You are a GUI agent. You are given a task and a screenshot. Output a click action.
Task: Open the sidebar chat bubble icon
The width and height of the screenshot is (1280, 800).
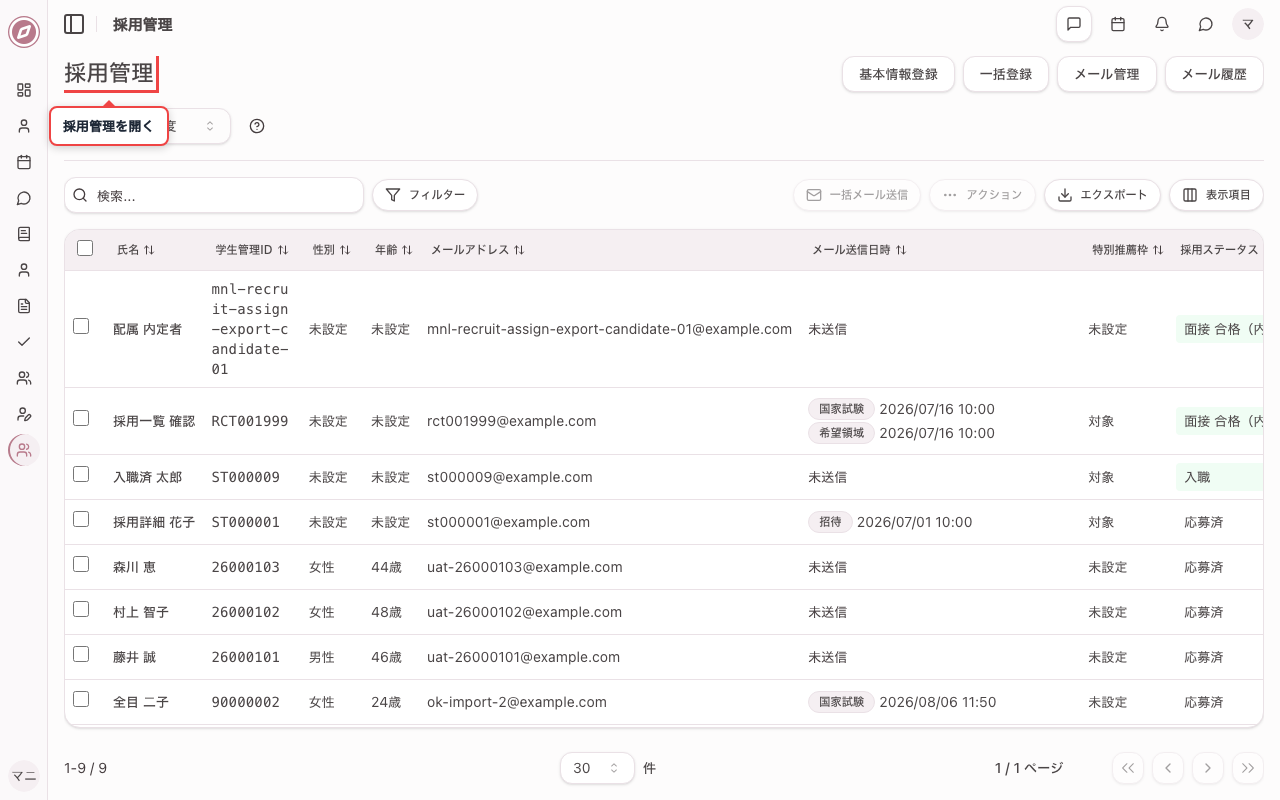tap(24, 198)
